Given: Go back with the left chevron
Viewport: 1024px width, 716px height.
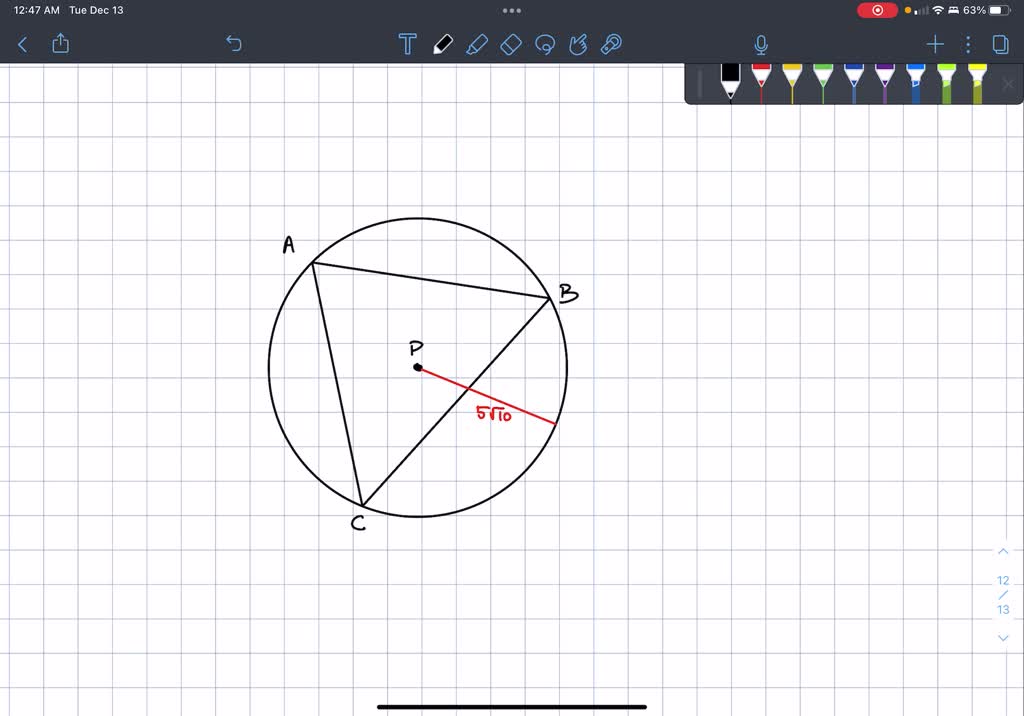Looking at the screenshot, I should tap(22, 44).
